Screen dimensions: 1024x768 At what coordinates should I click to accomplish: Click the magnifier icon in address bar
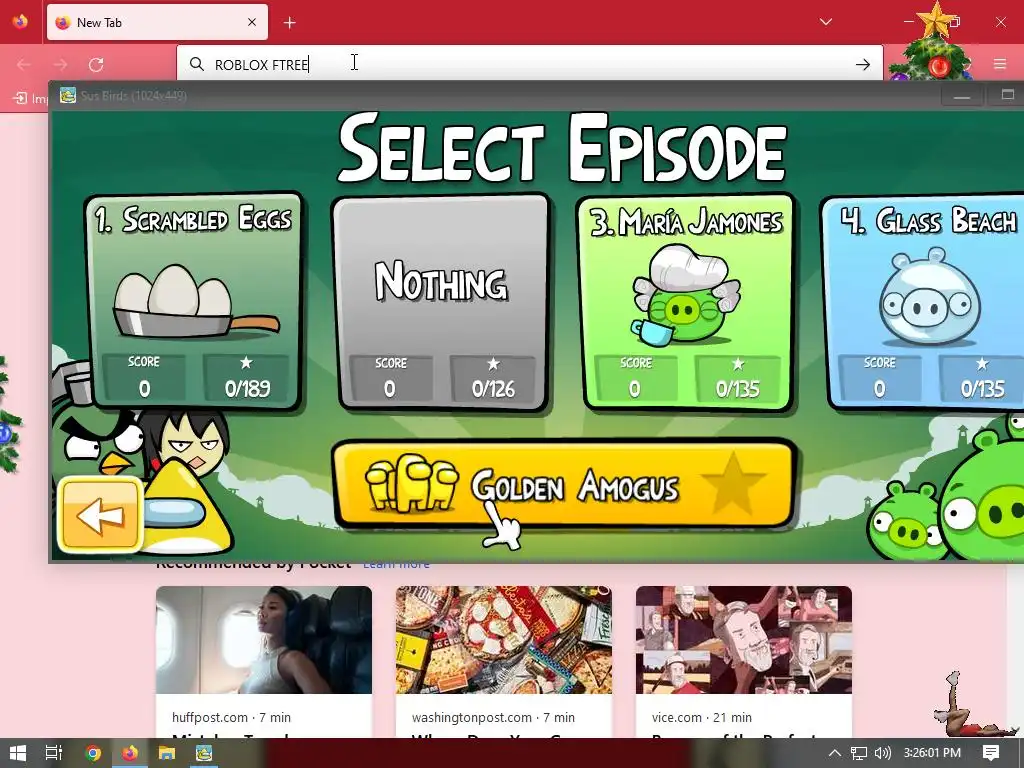tap(197, 64)
